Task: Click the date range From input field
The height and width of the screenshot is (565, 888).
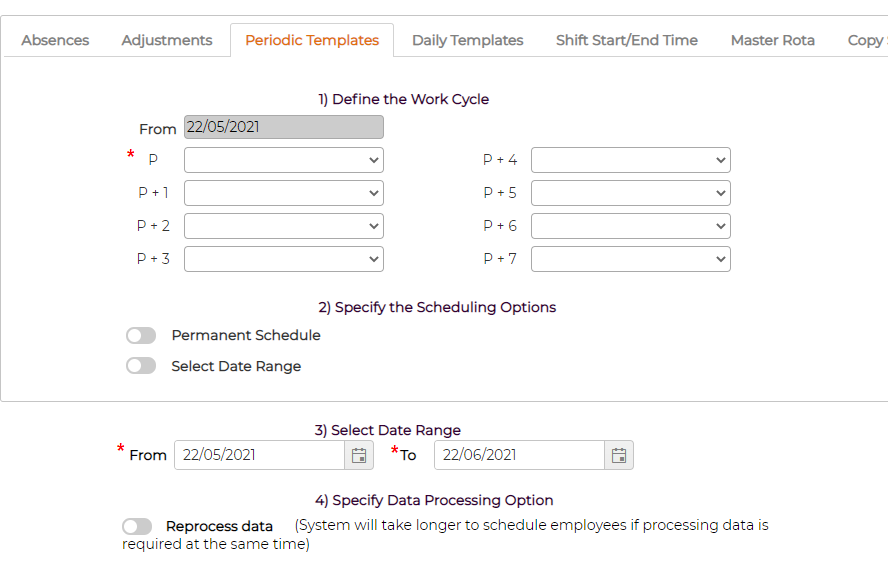Action: point(259,455)
